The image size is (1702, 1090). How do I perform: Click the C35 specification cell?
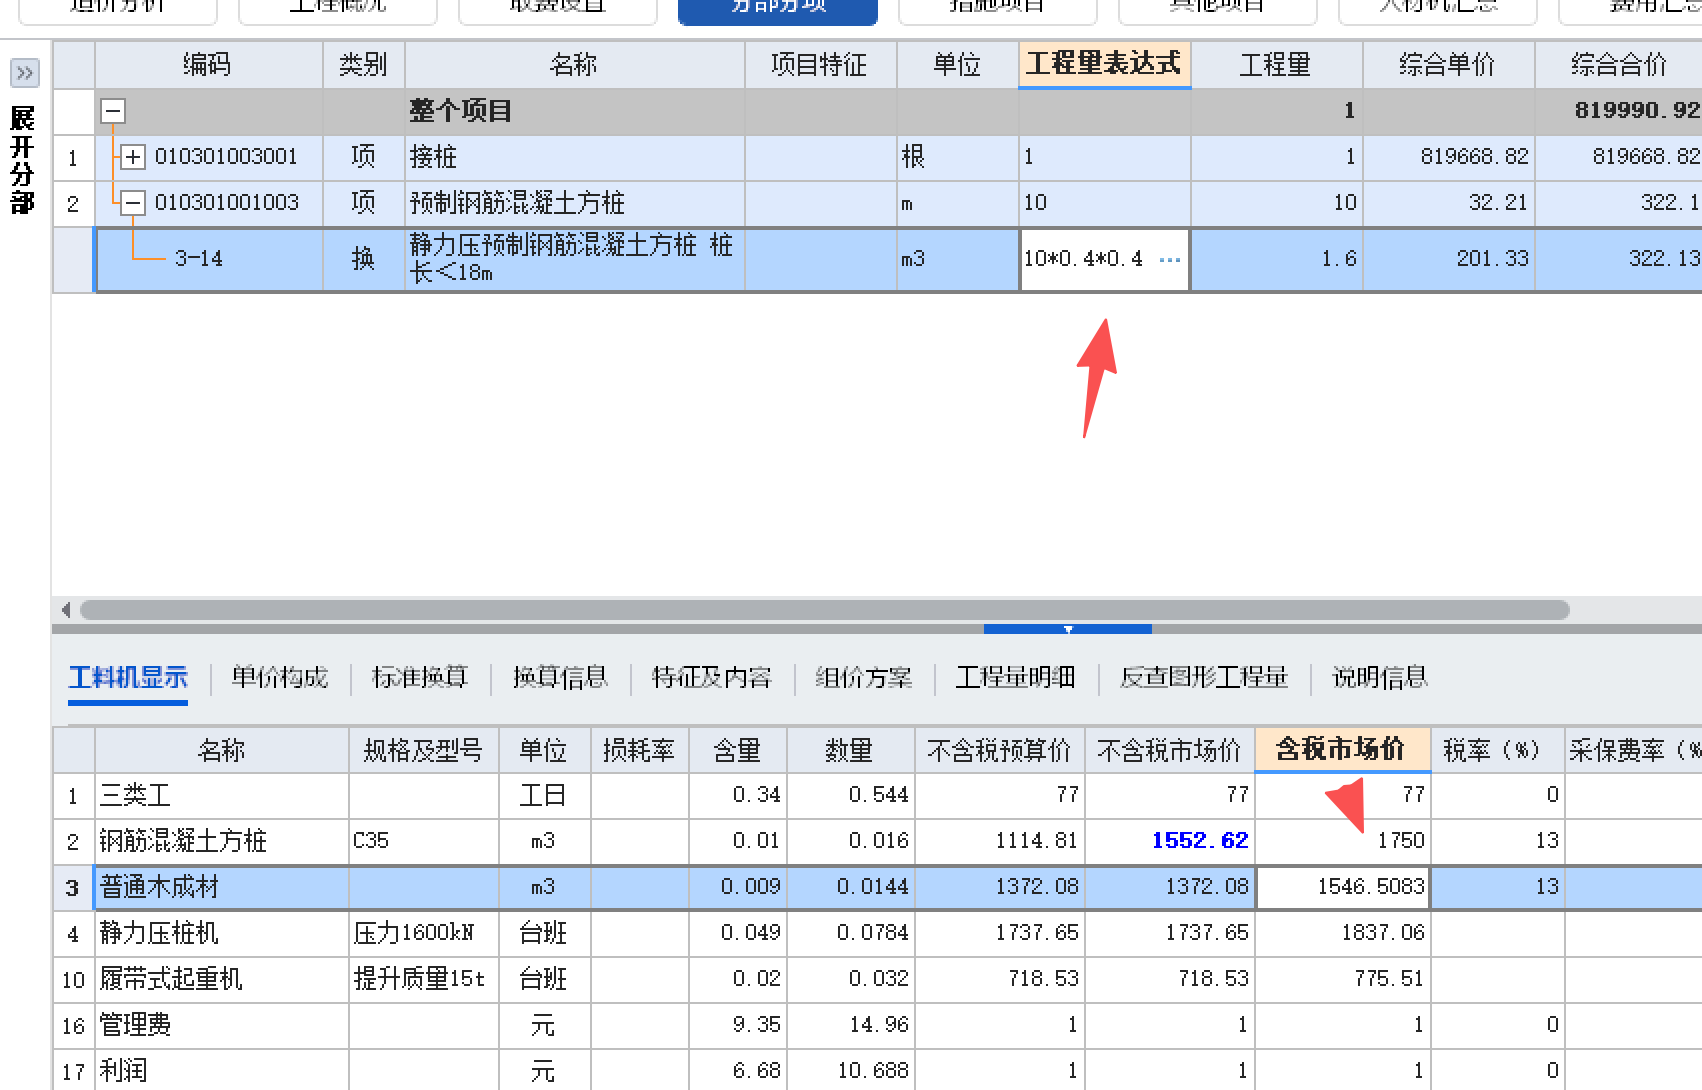point(424,842)
